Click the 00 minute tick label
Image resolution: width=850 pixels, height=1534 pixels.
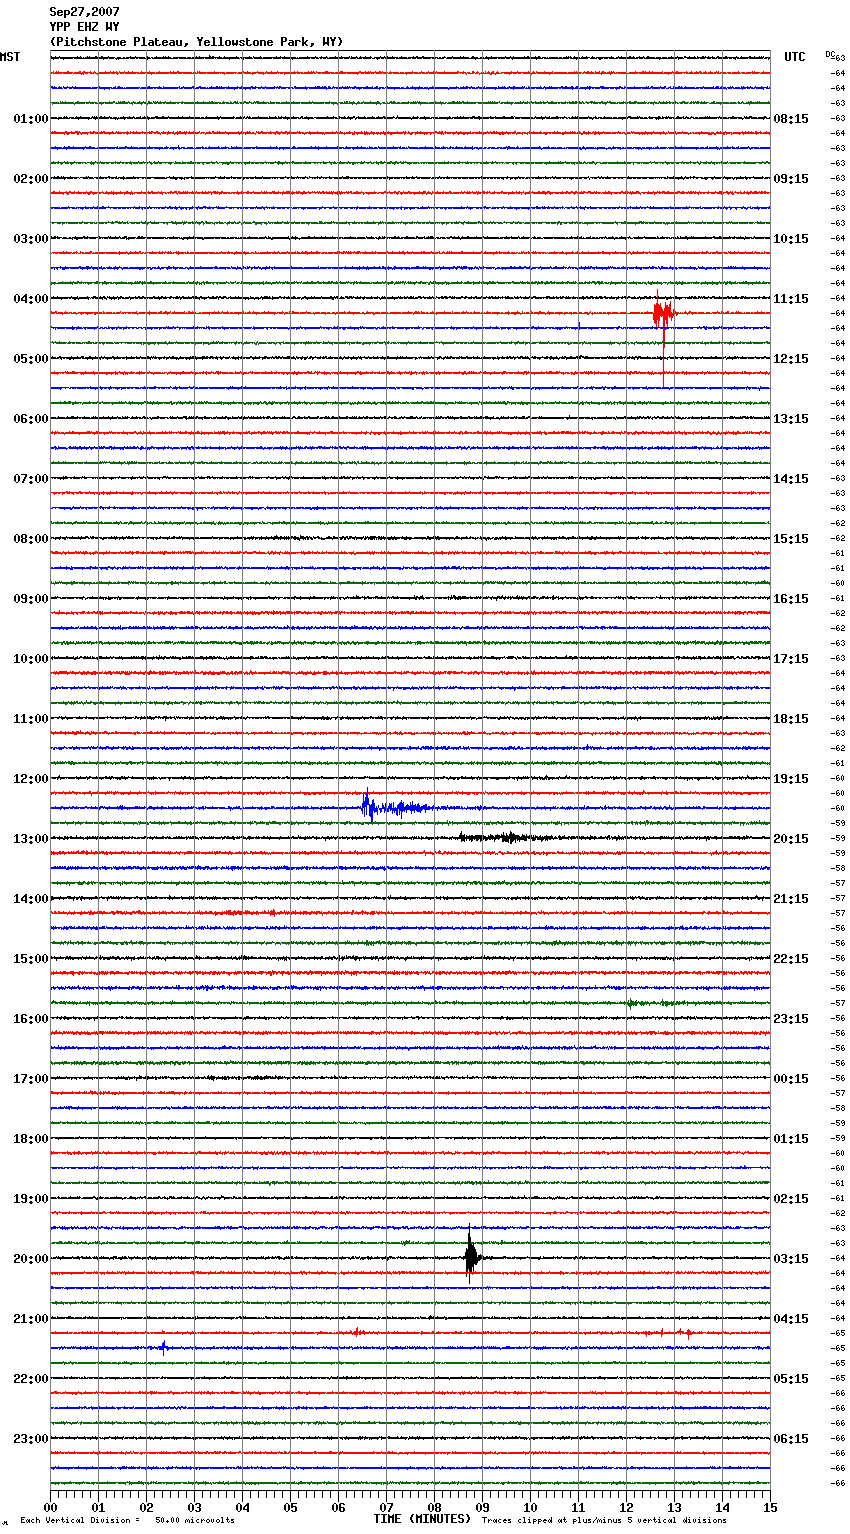[x=50, y=1507]
